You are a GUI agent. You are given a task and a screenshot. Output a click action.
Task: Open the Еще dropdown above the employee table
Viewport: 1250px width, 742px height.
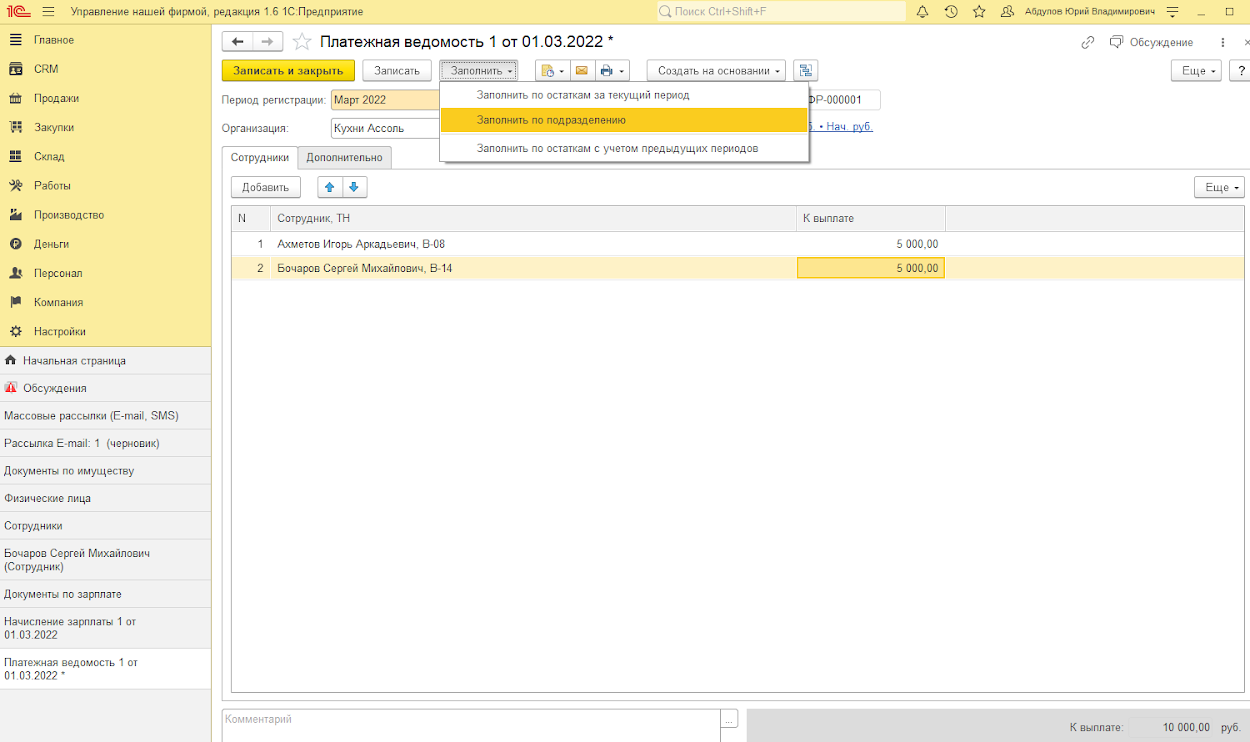pos(1218,187)
